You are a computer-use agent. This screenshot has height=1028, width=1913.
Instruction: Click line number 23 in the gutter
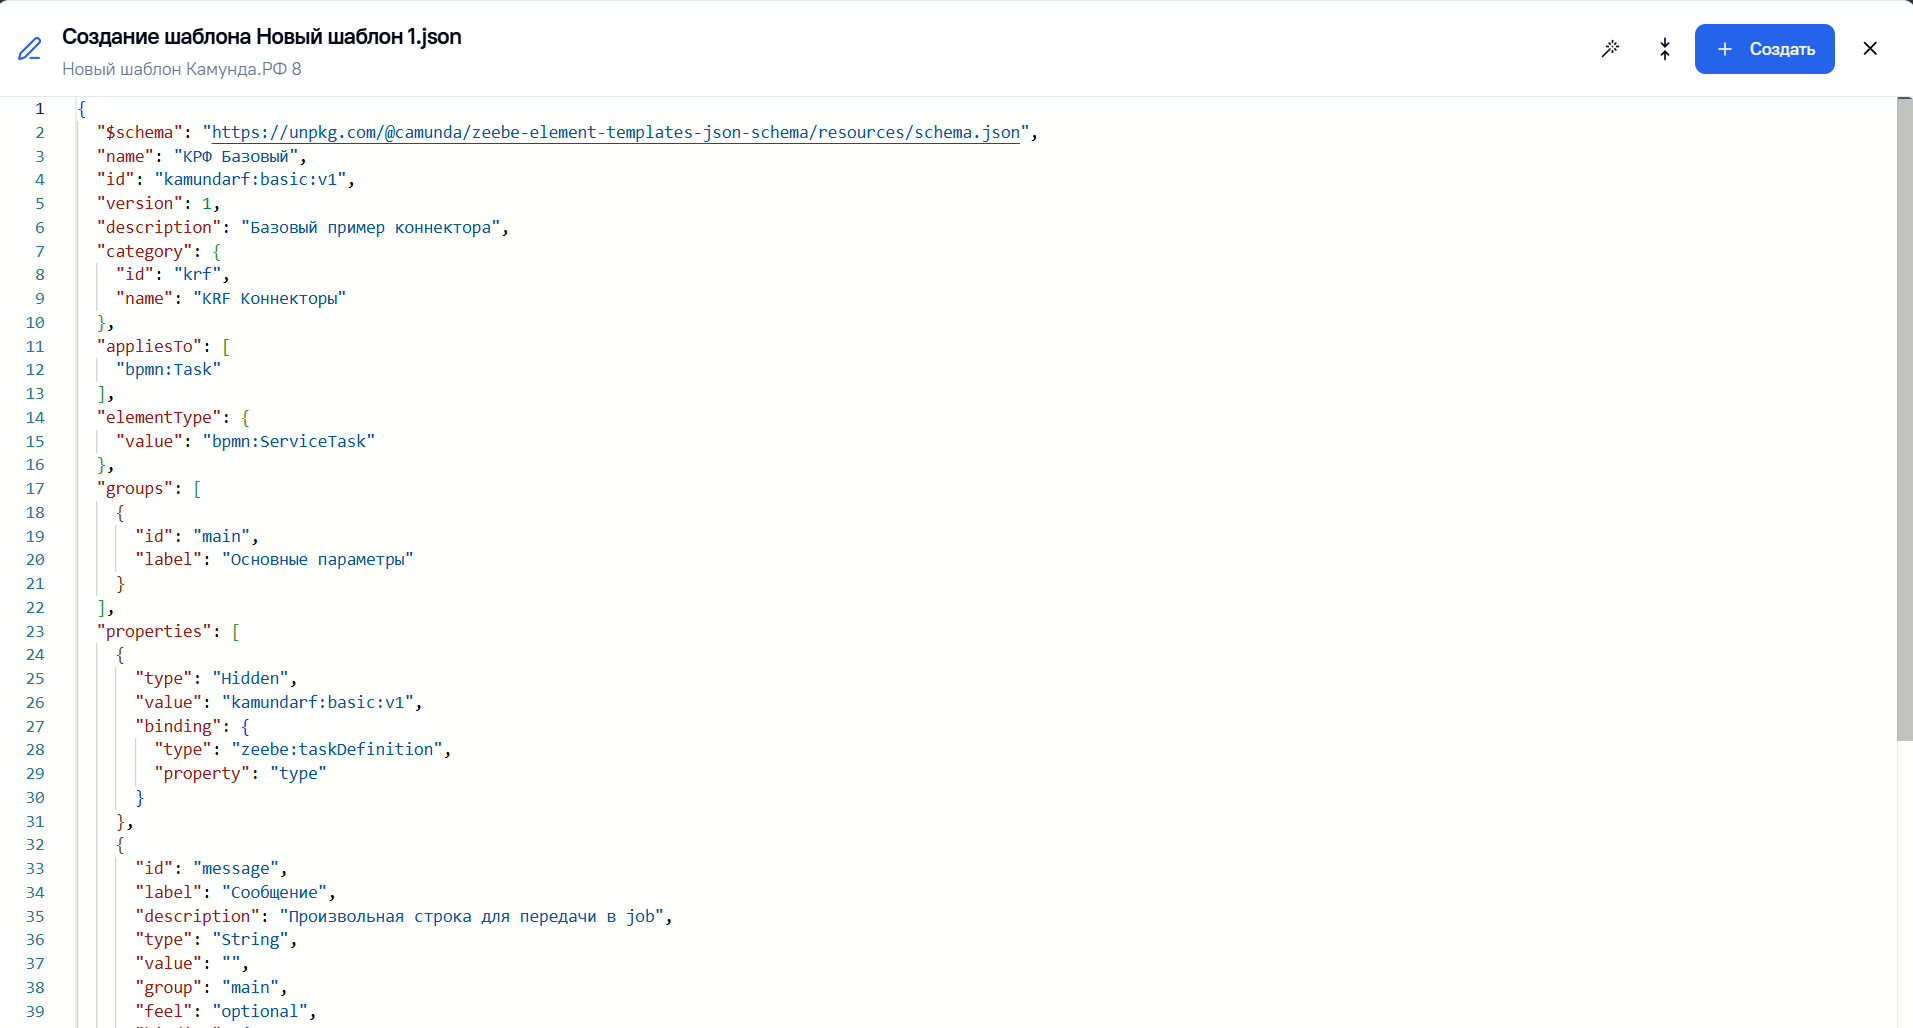pos(35,631)
